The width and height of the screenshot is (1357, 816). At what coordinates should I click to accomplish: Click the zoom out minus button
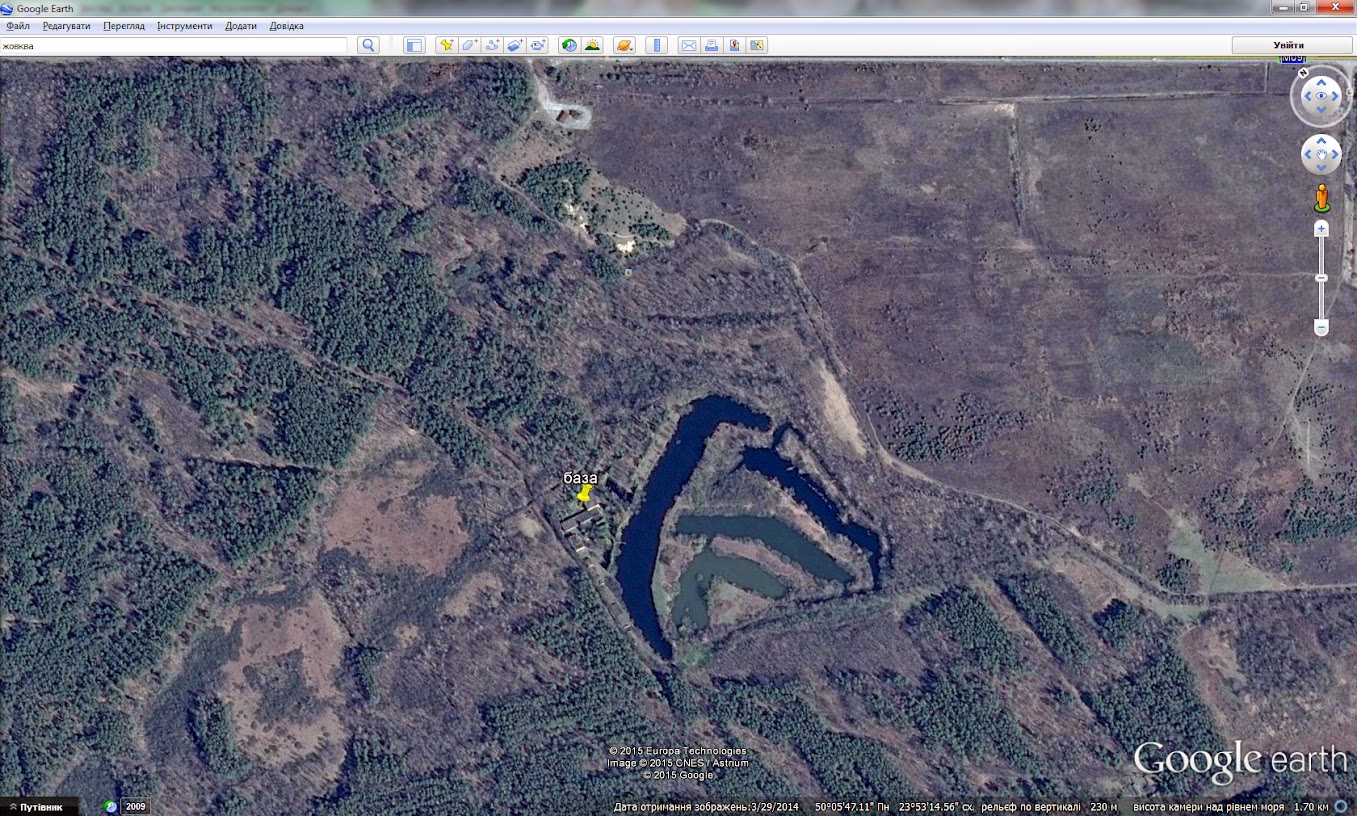pyautogui.click(x=1321, y=327)
